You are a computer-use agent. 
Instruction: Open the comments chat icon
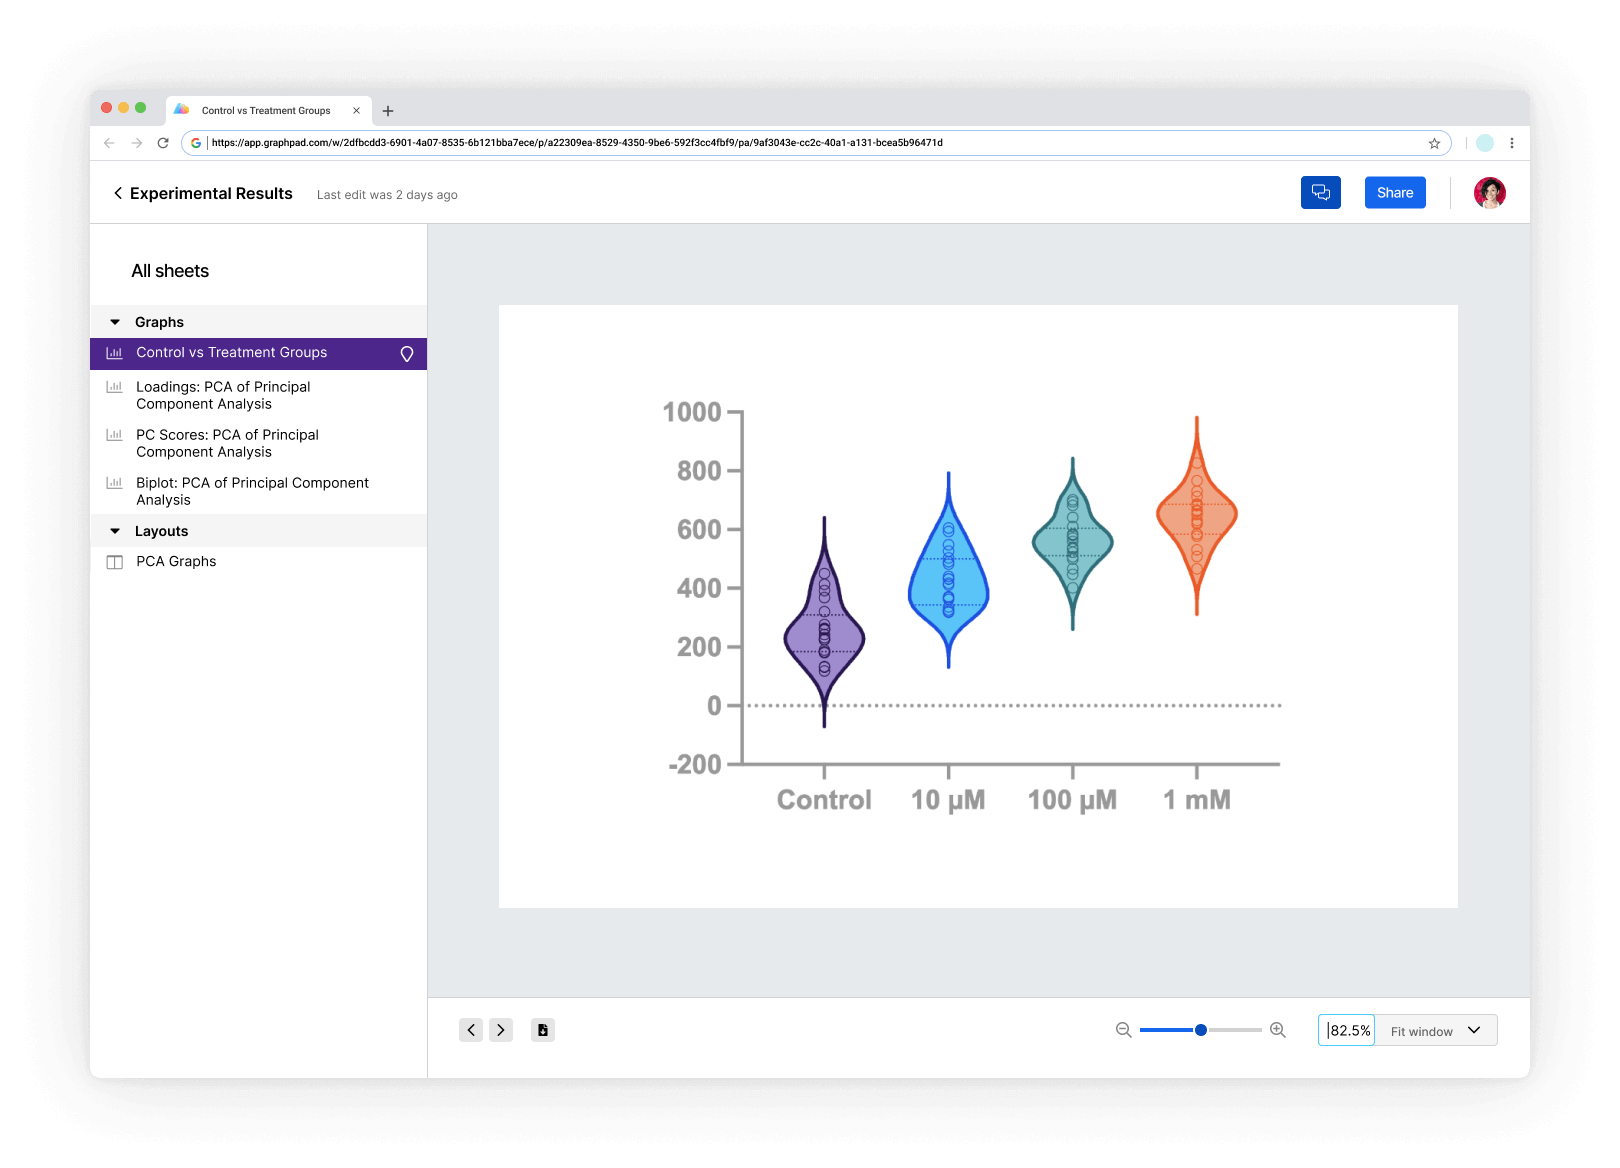(1320, 193)
